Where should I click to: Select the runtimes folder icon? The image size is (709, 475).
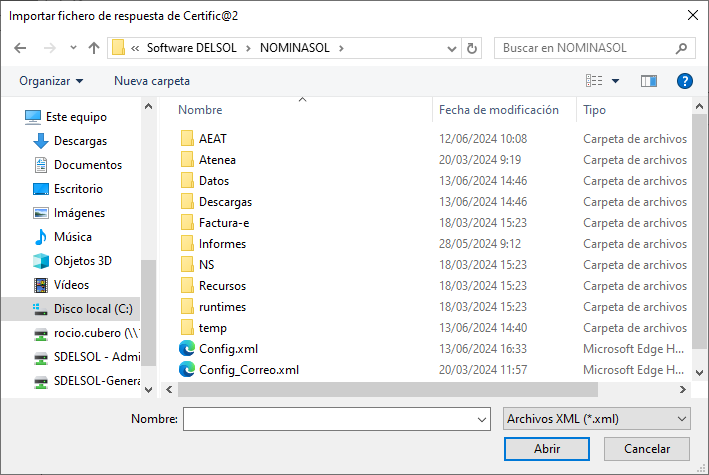click(187, 306)
